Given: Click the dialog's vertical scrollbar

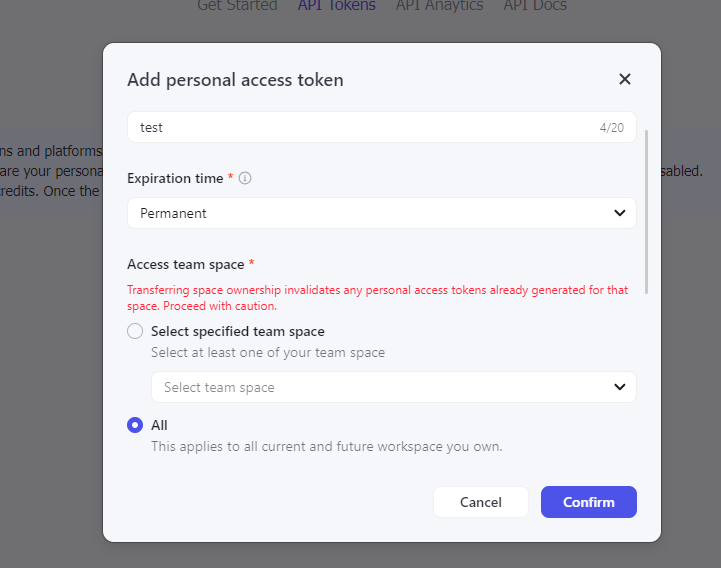Looking at the screenshot, I should click(647, 210).
